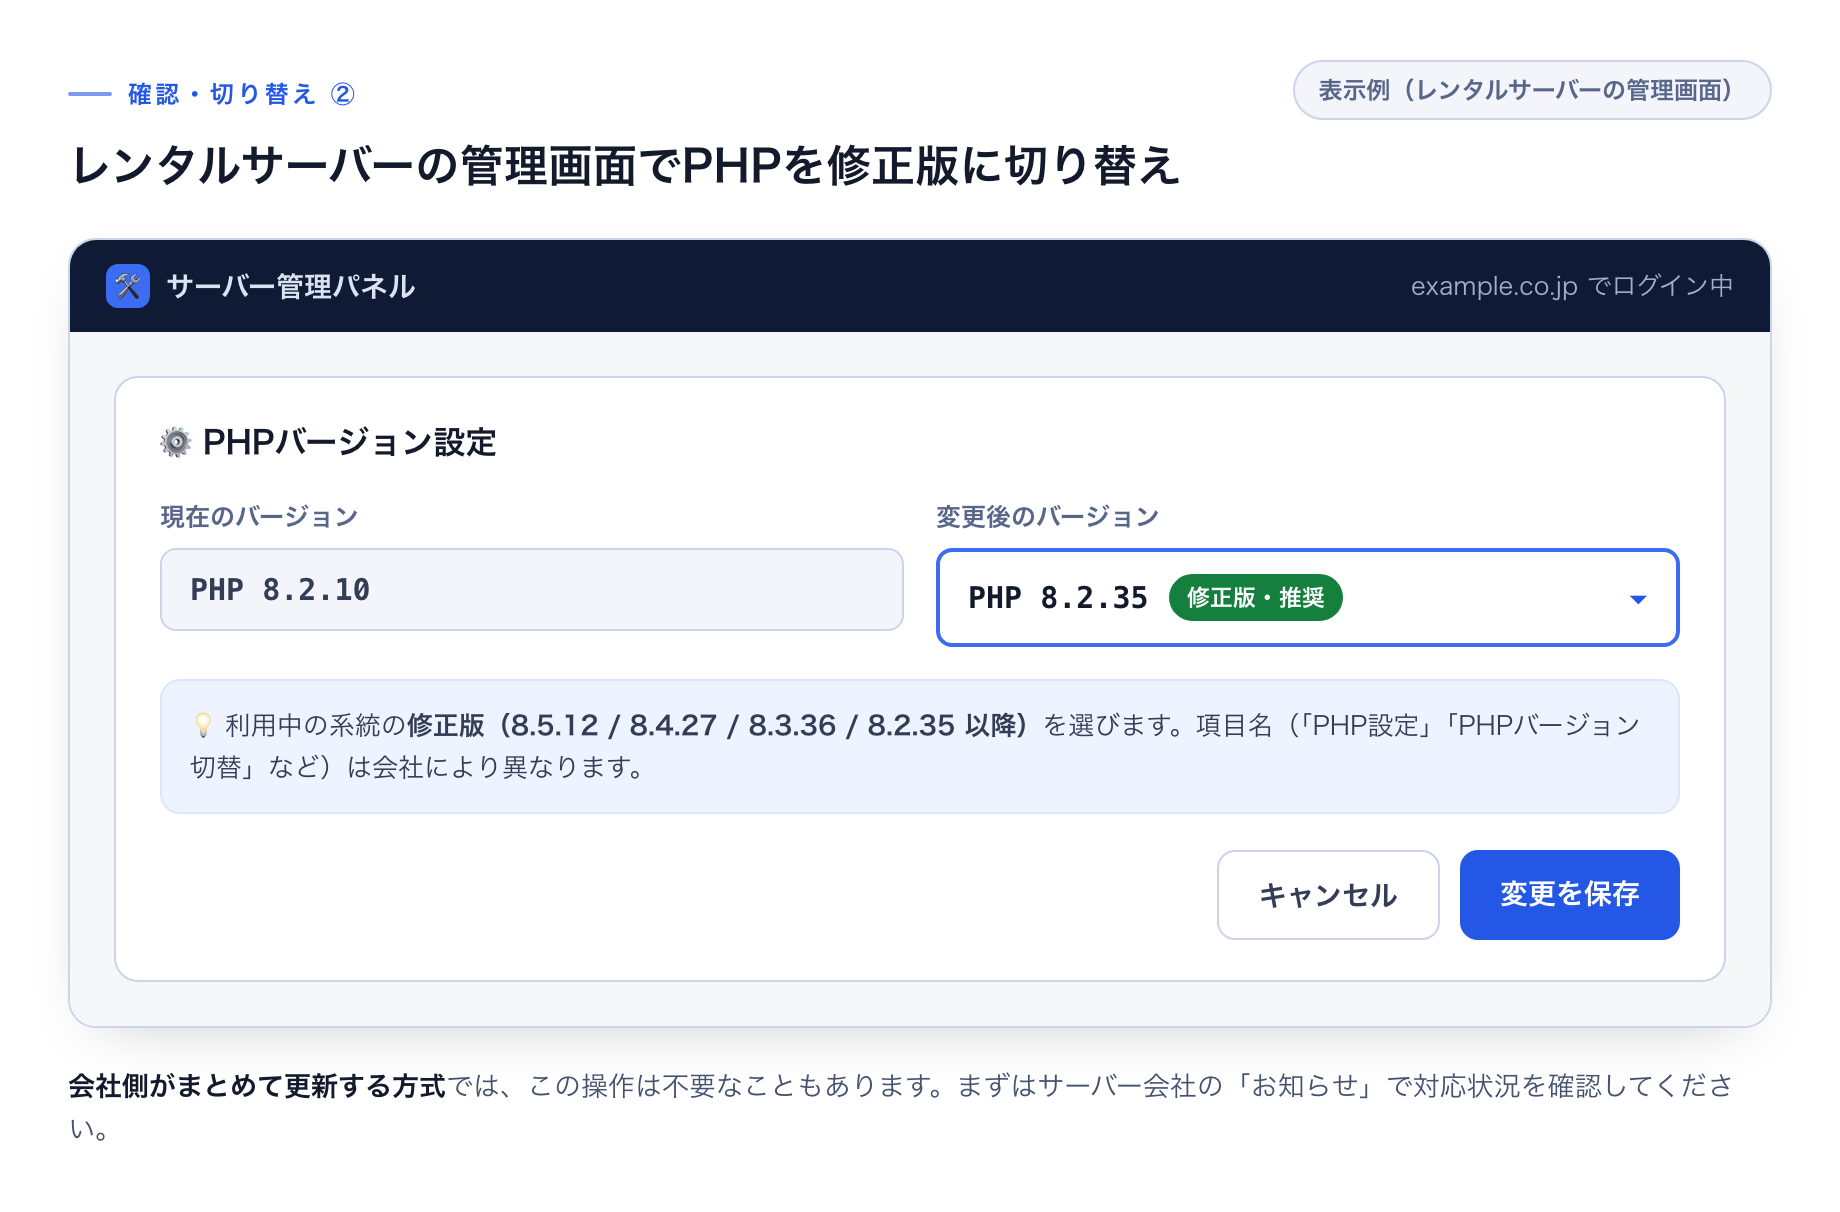Click the 修正版・推奨 green badge

[1255, 598]
